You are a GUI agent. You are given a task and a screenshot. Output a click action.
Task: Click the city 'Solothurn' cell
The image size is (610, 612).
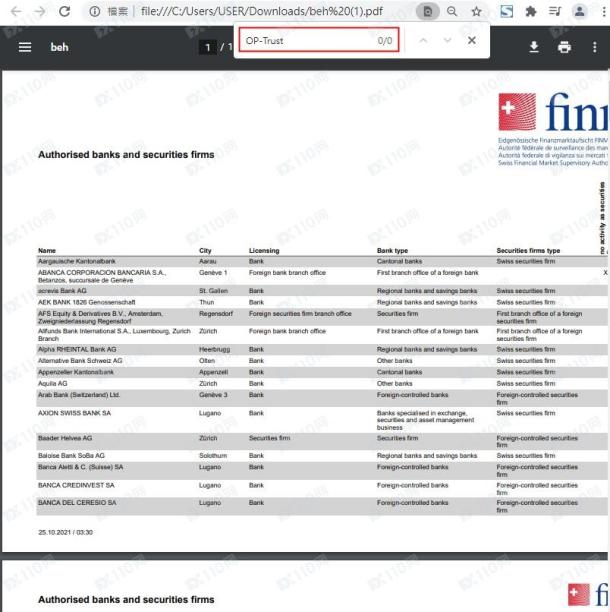213,455
